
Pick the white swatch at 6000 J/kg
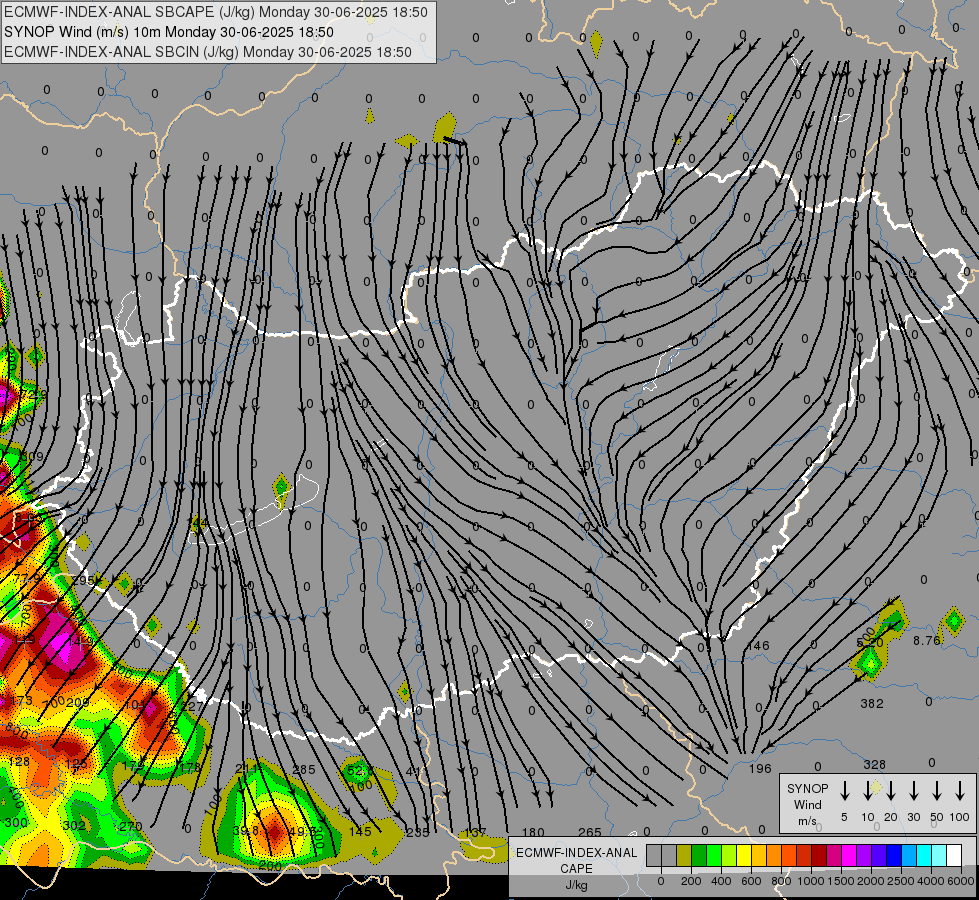click(954, 855)
